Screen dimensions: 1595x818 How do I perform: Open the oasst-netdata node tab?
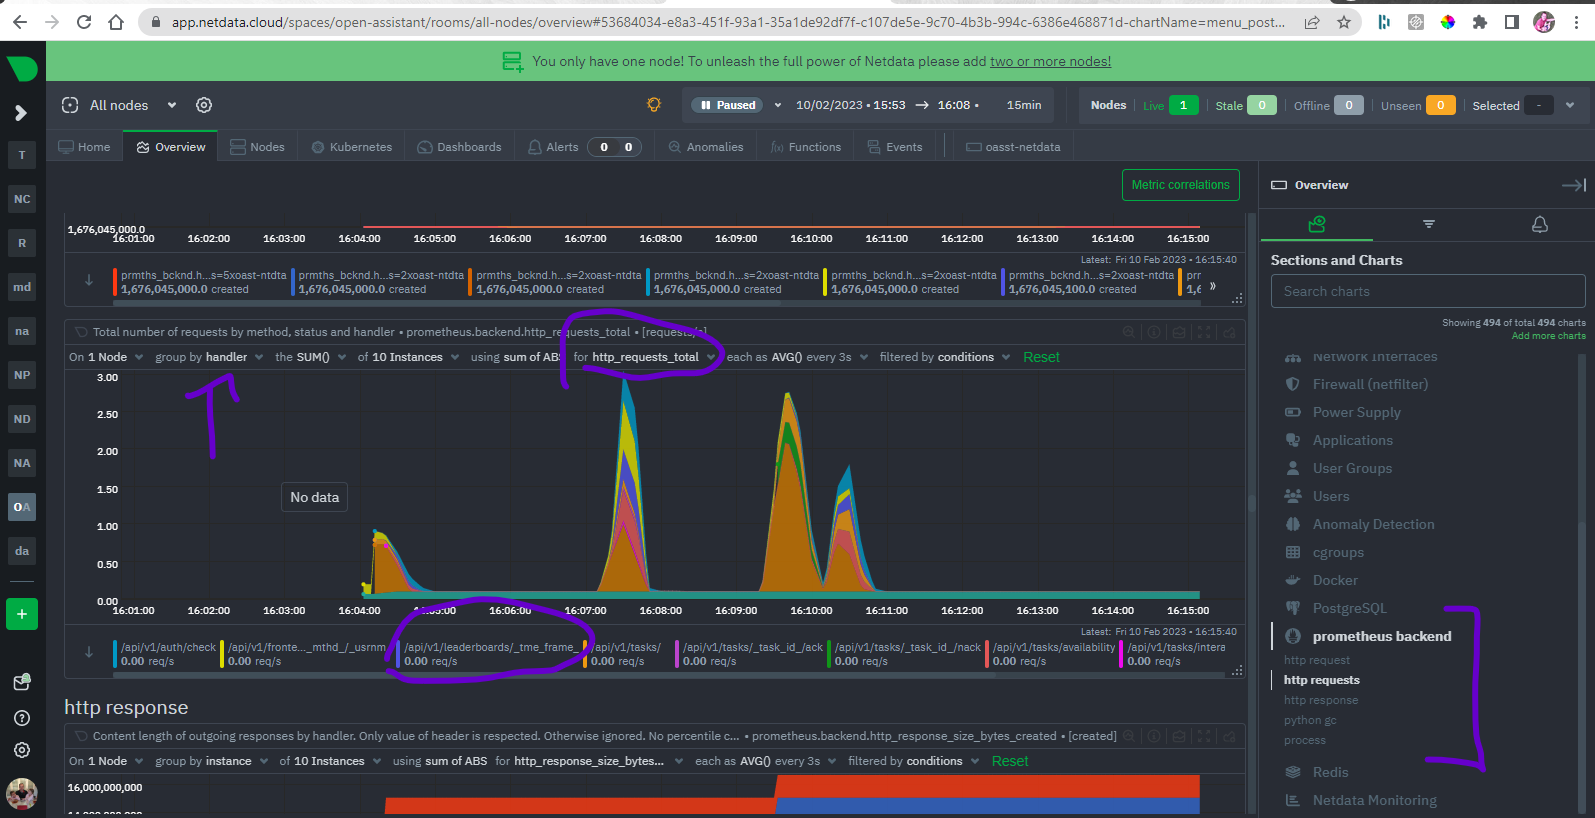point(1013,147)
